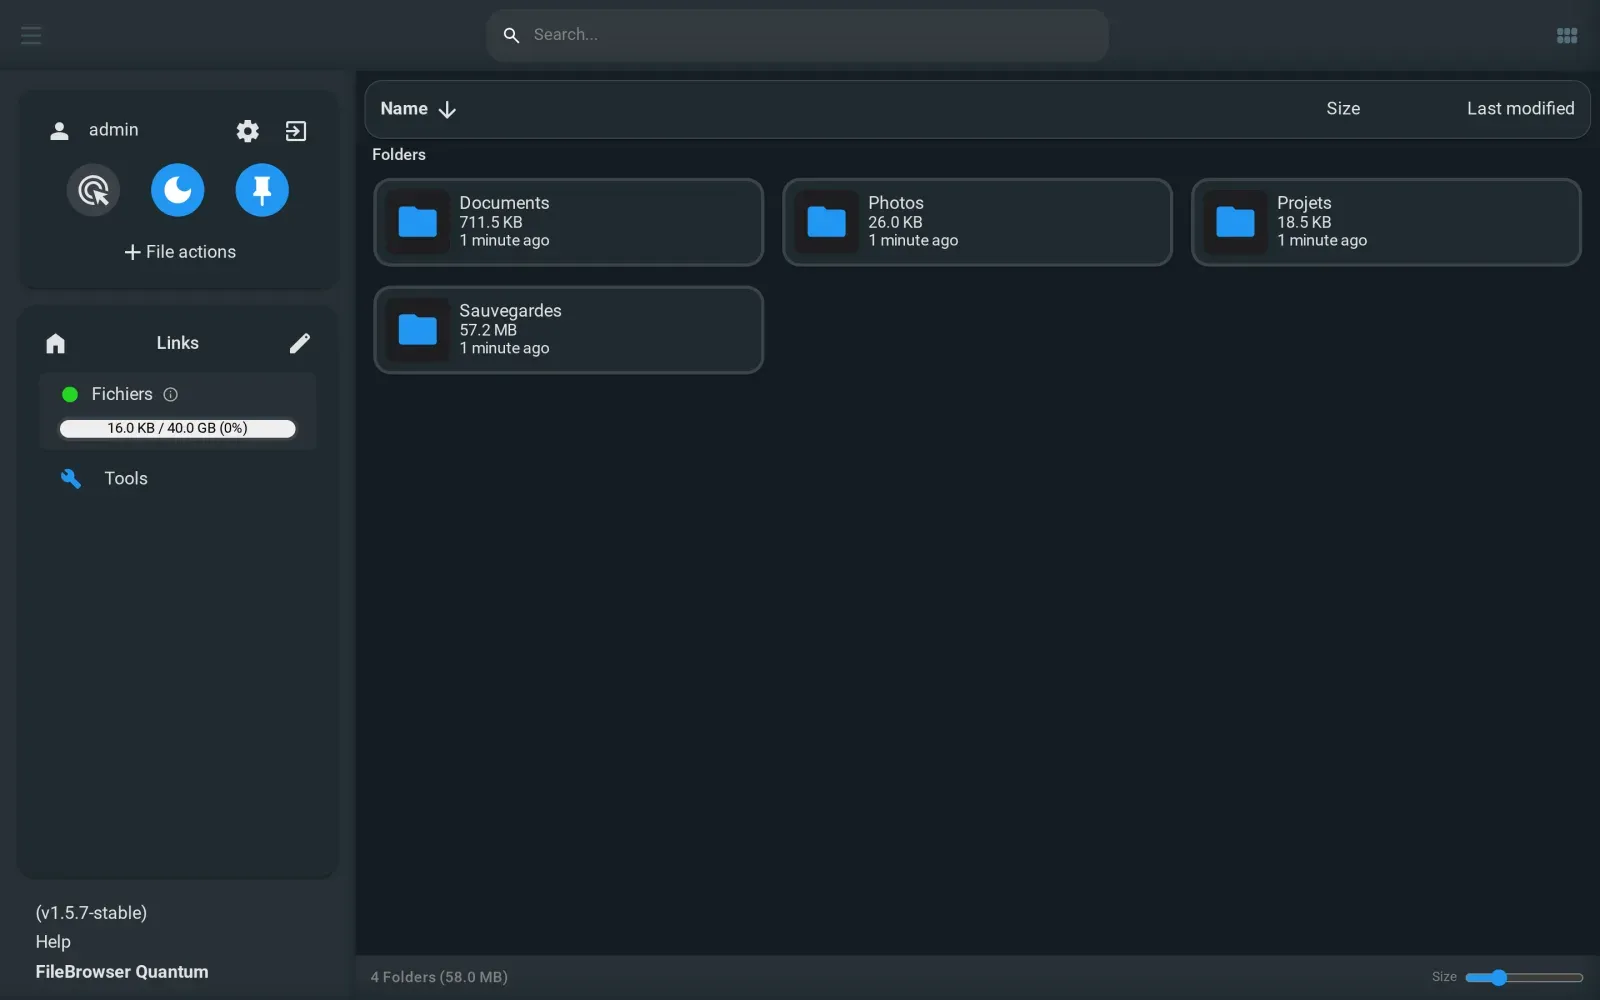Switch the file view mode grid icon
1600x1000 pixels.
tap(1567, 35)
